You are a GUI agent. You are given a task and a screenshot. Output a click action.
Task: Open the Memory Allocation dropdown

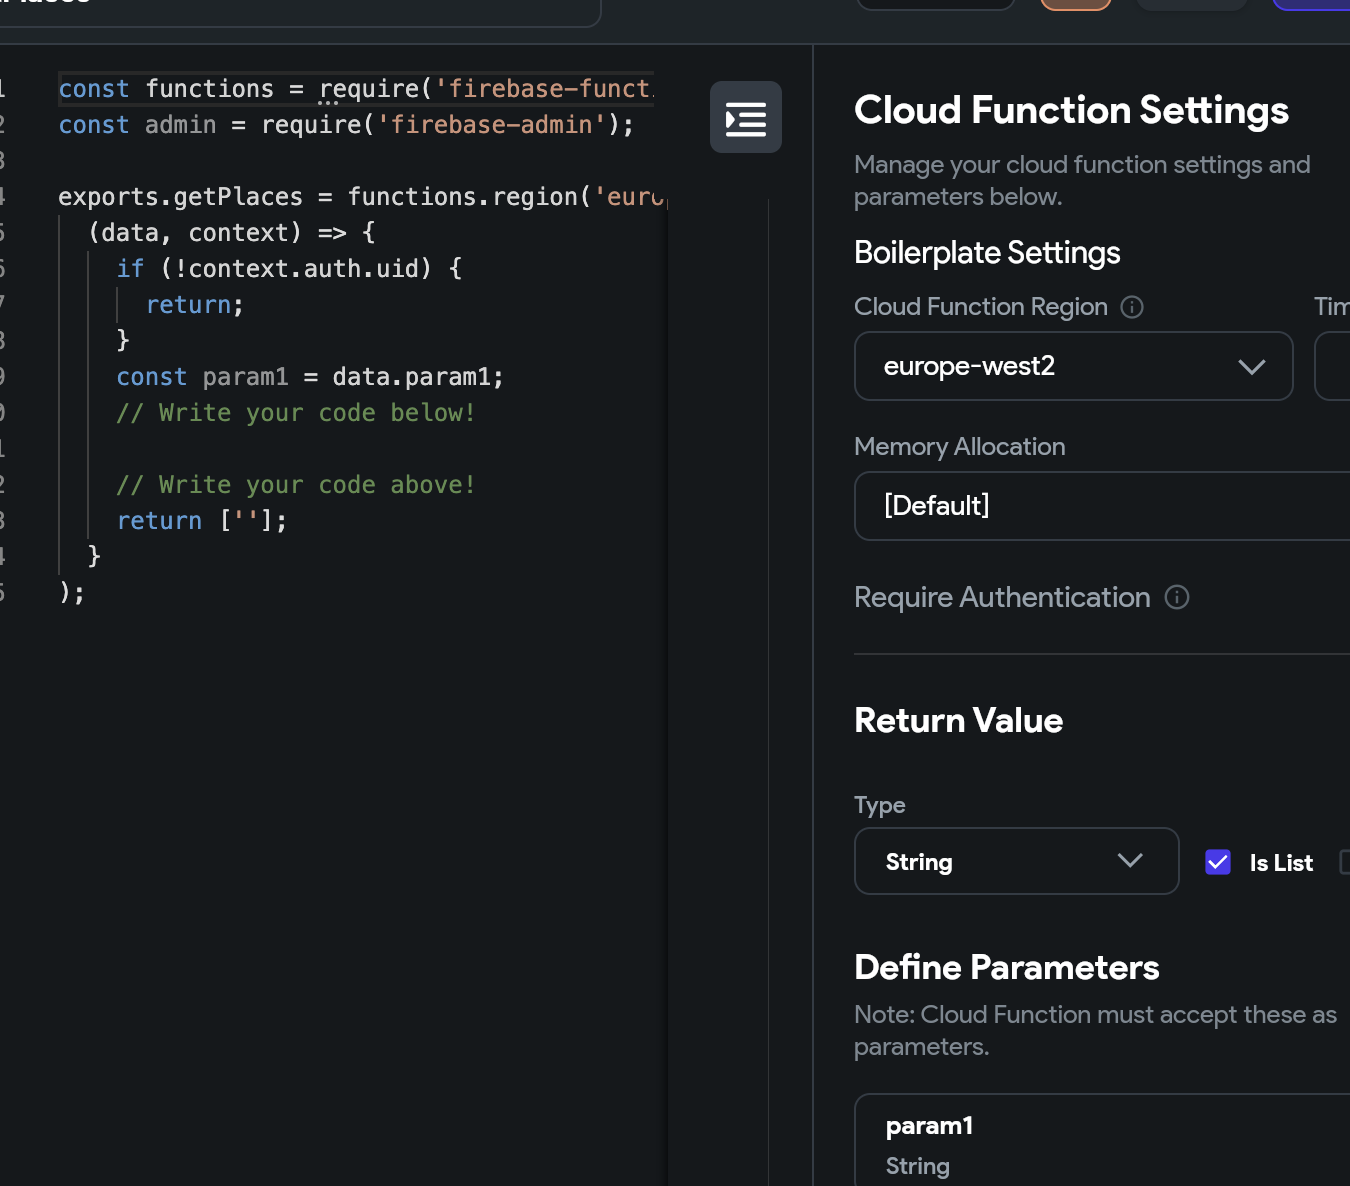[x=1100, y=506]
